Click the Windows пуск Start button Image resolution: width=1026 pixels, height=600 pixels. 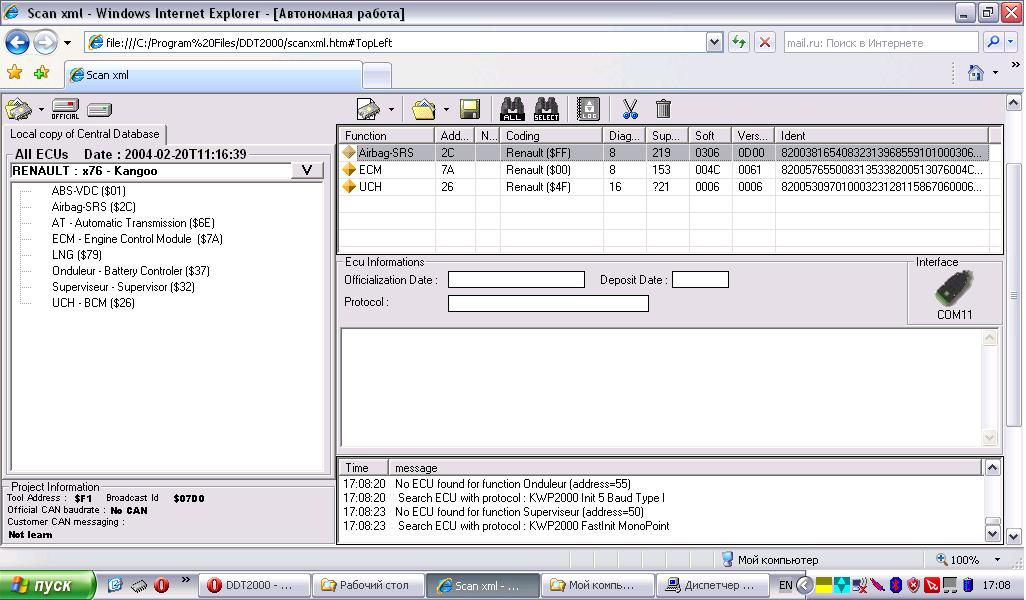(x=47, y=585)
